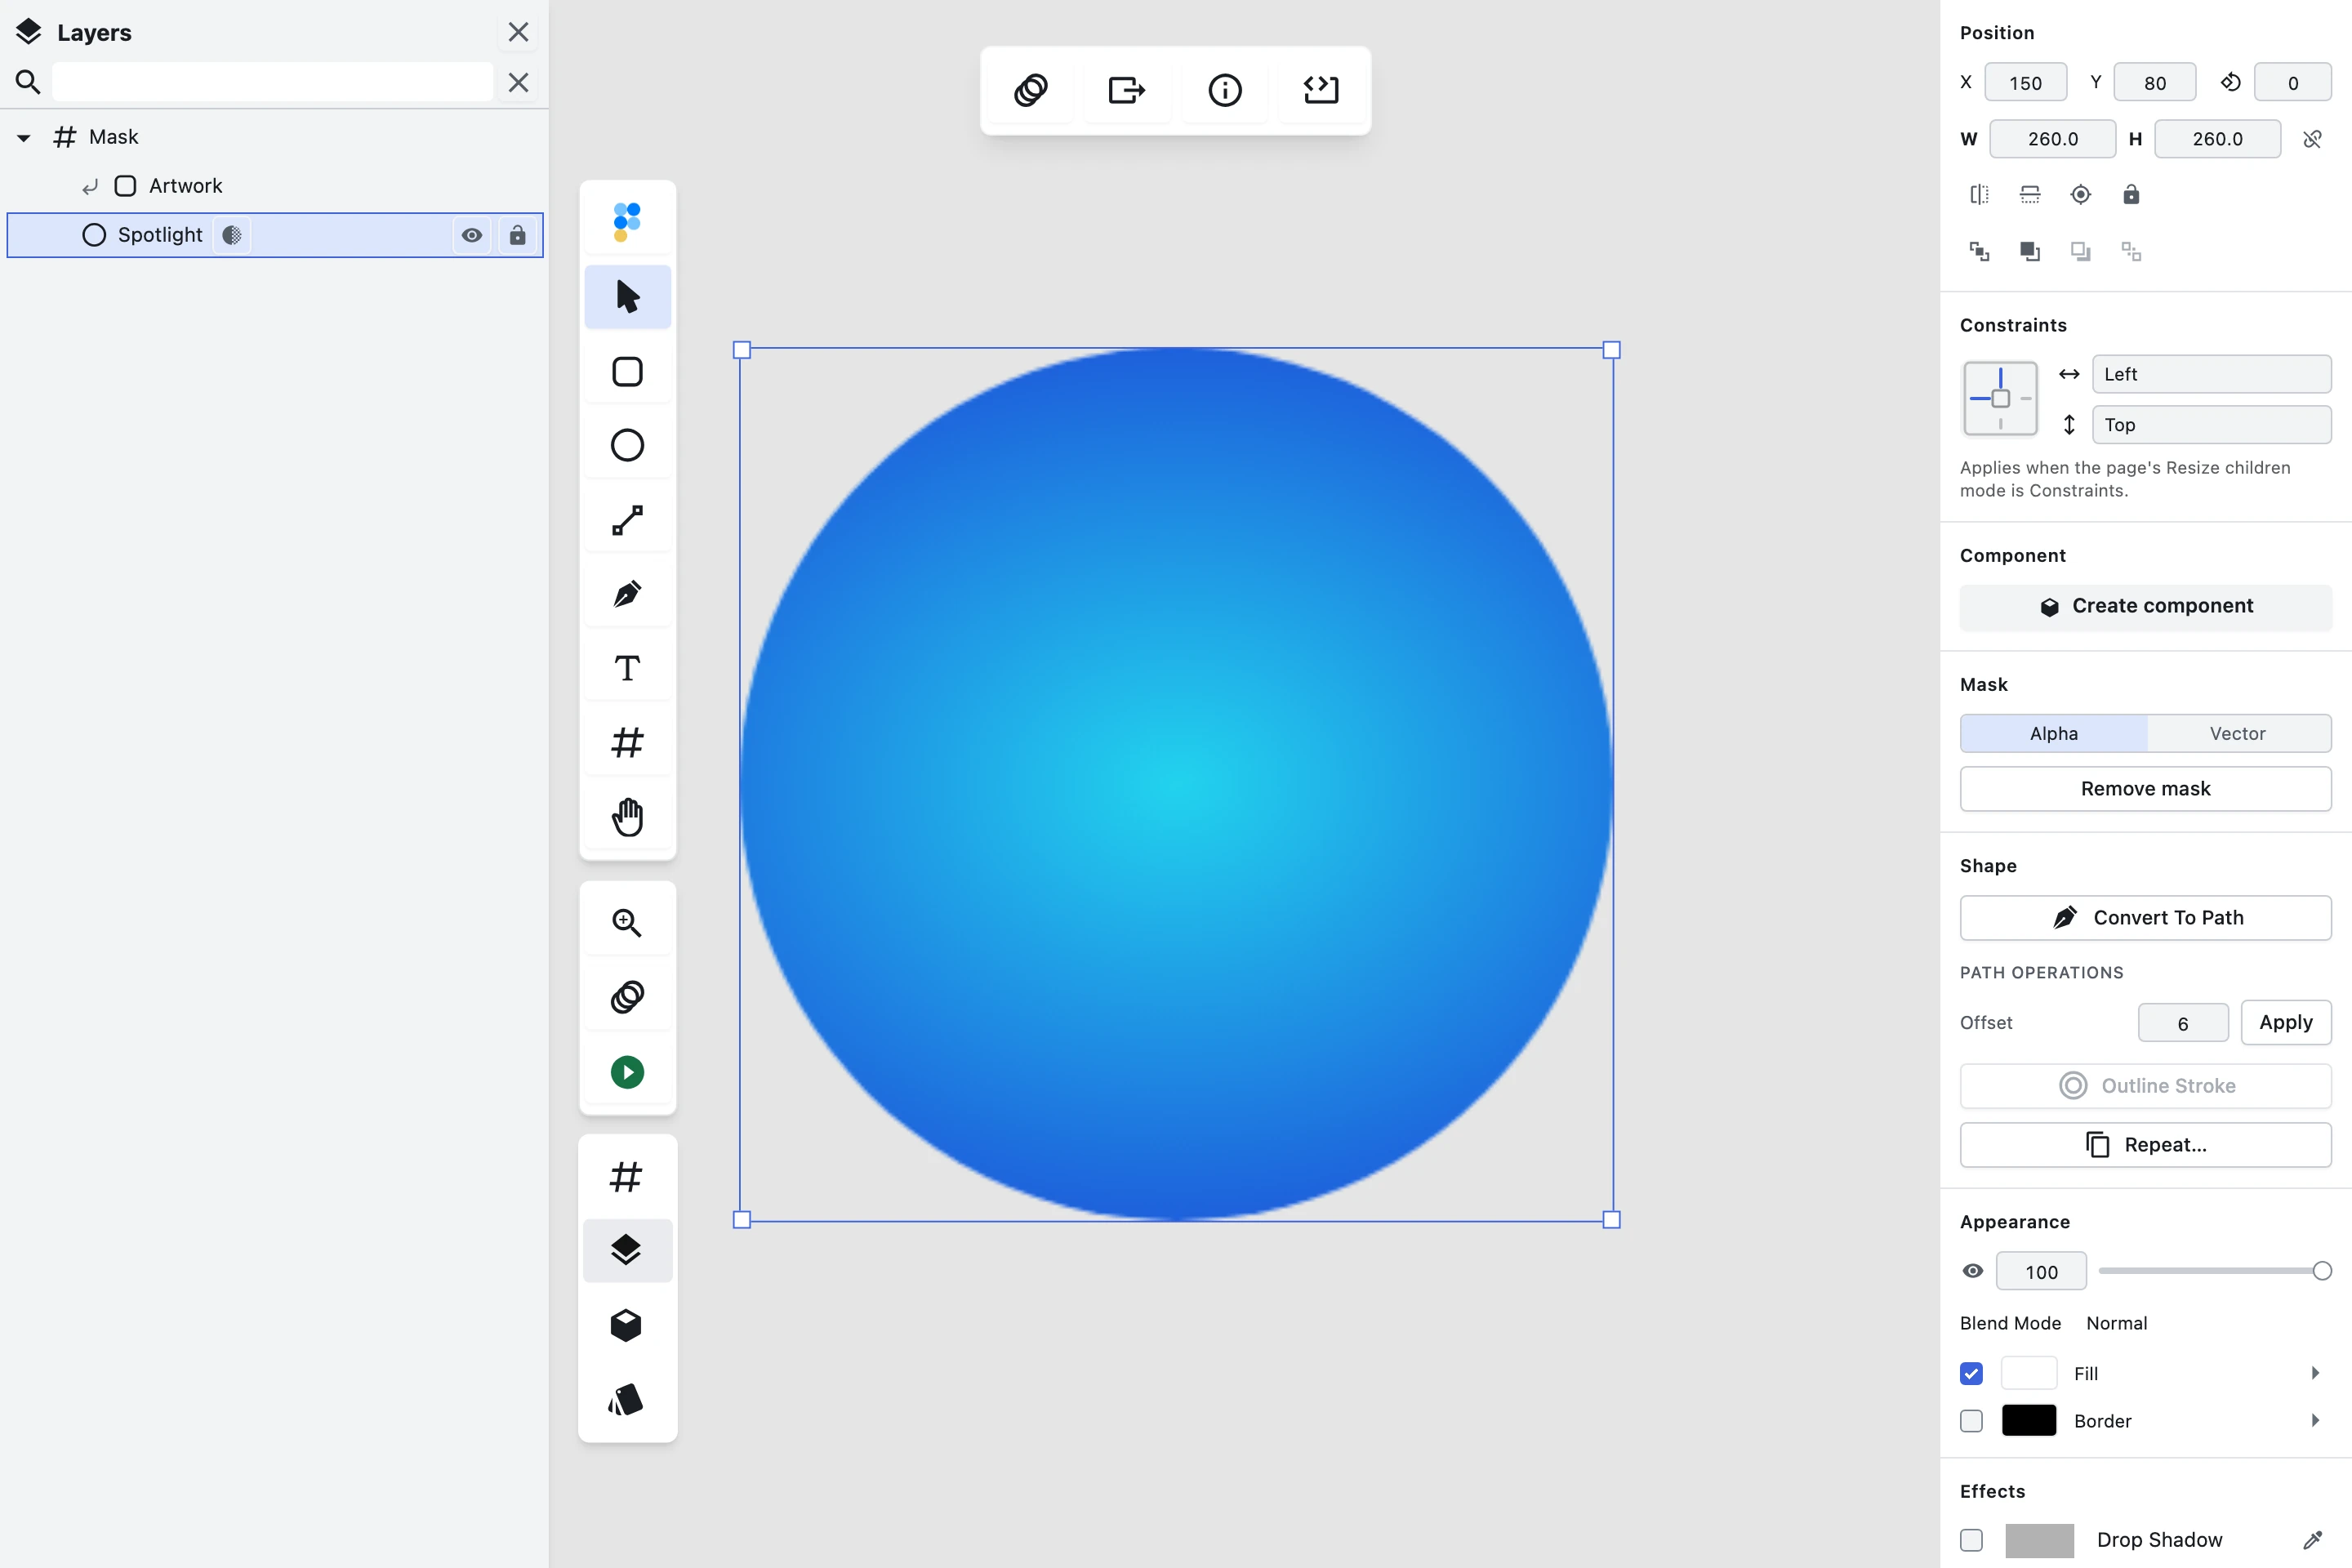The width and height of the screenshot is (2352, 1568).
Task: Click the target center icon in the Position panel
Action: [x=2081, y=195]
